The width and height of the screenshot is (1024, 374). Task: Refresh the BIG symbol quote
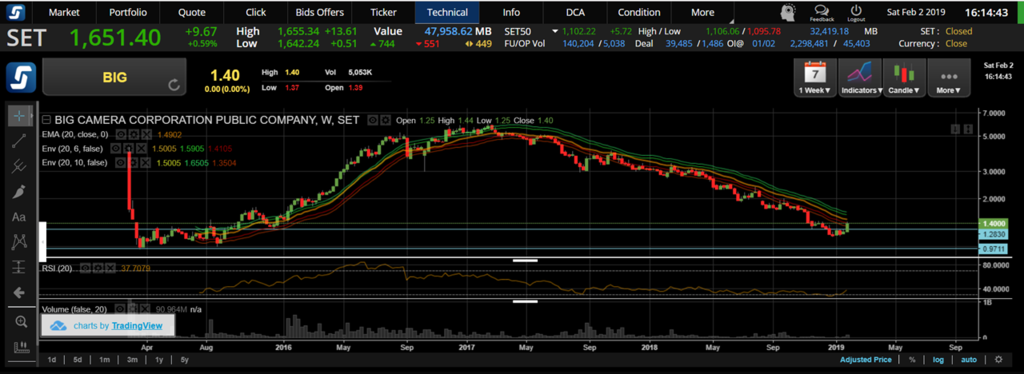(x=174, y=84)
